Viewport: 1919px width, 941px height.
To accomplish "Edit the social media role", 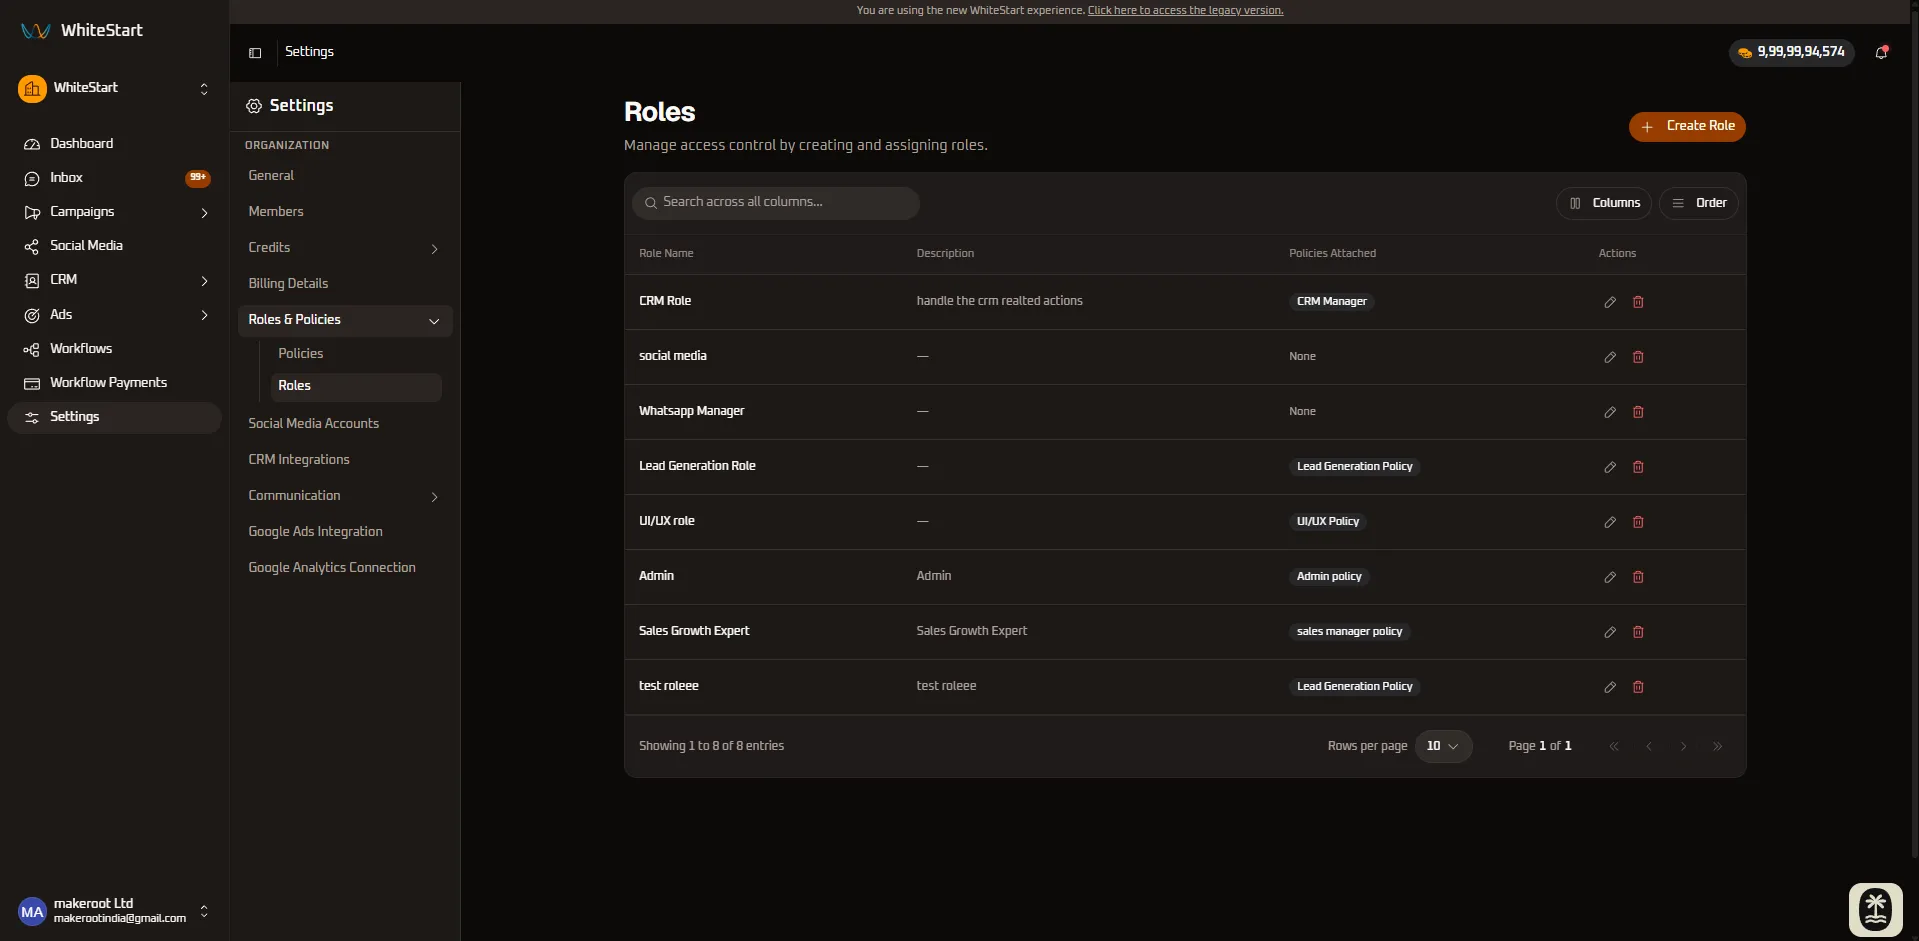I will coord(1610,357).
